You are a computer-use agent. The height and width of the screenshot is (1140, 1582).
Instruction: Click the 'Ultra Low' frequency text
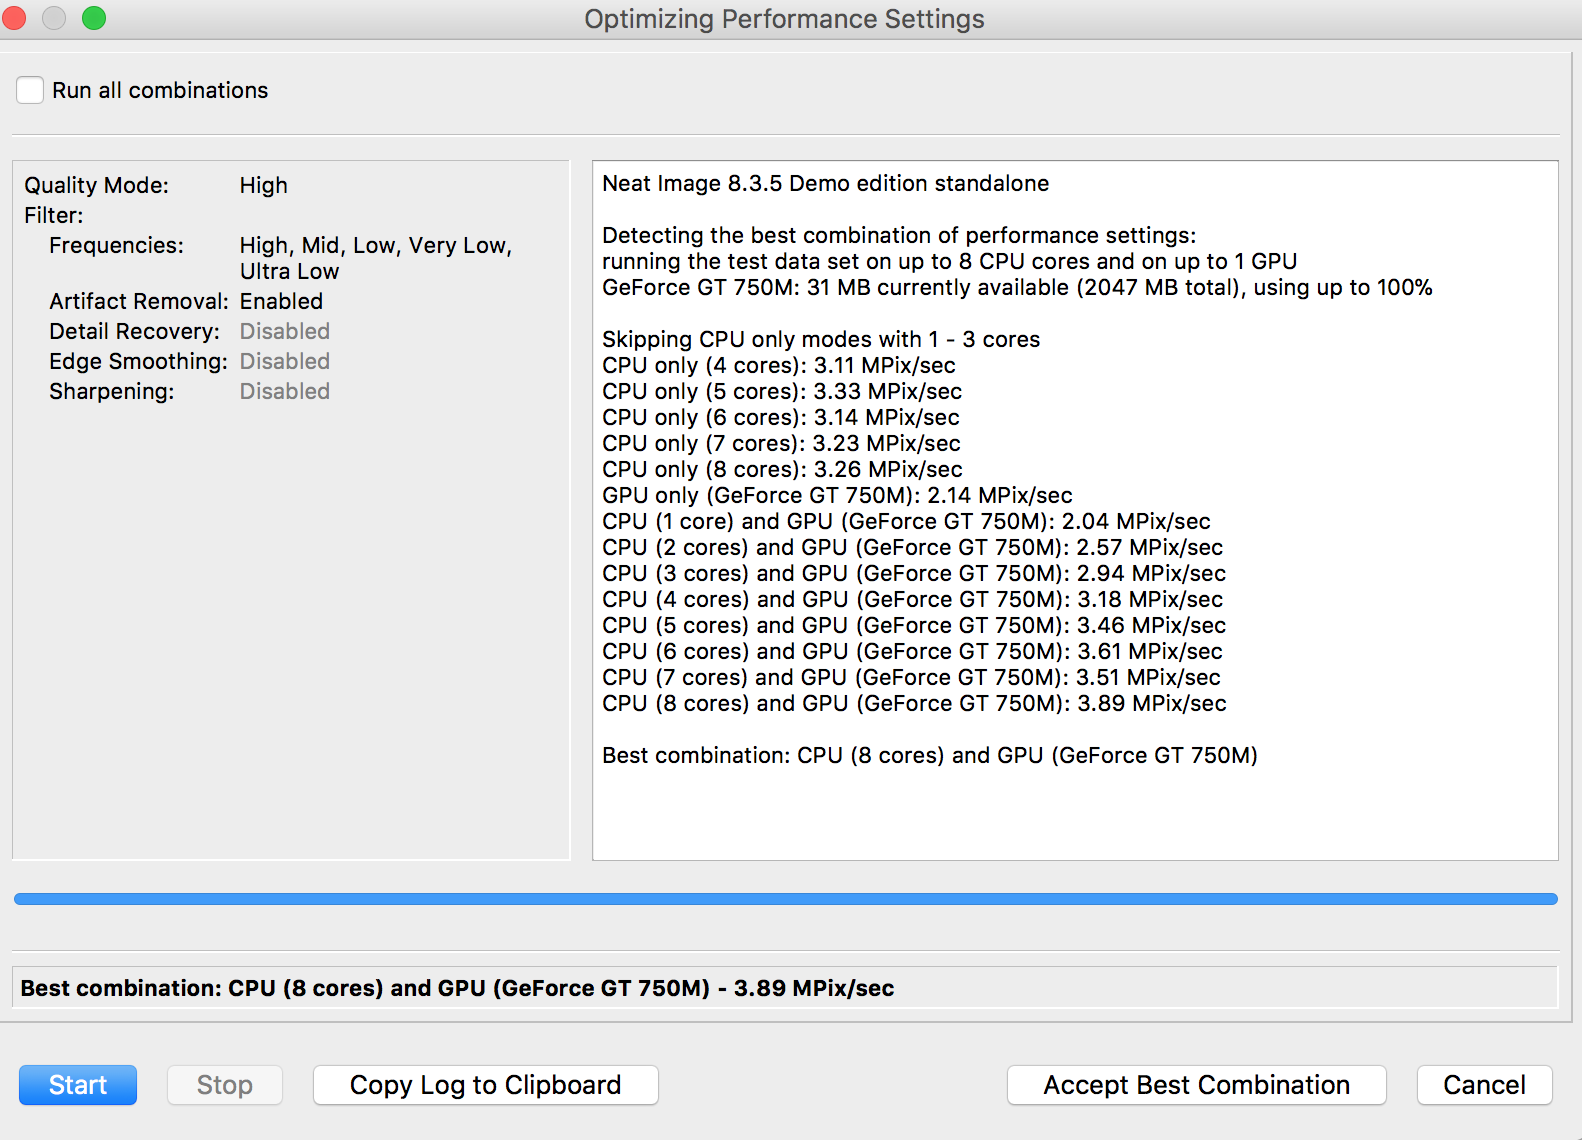pos(290,271)
